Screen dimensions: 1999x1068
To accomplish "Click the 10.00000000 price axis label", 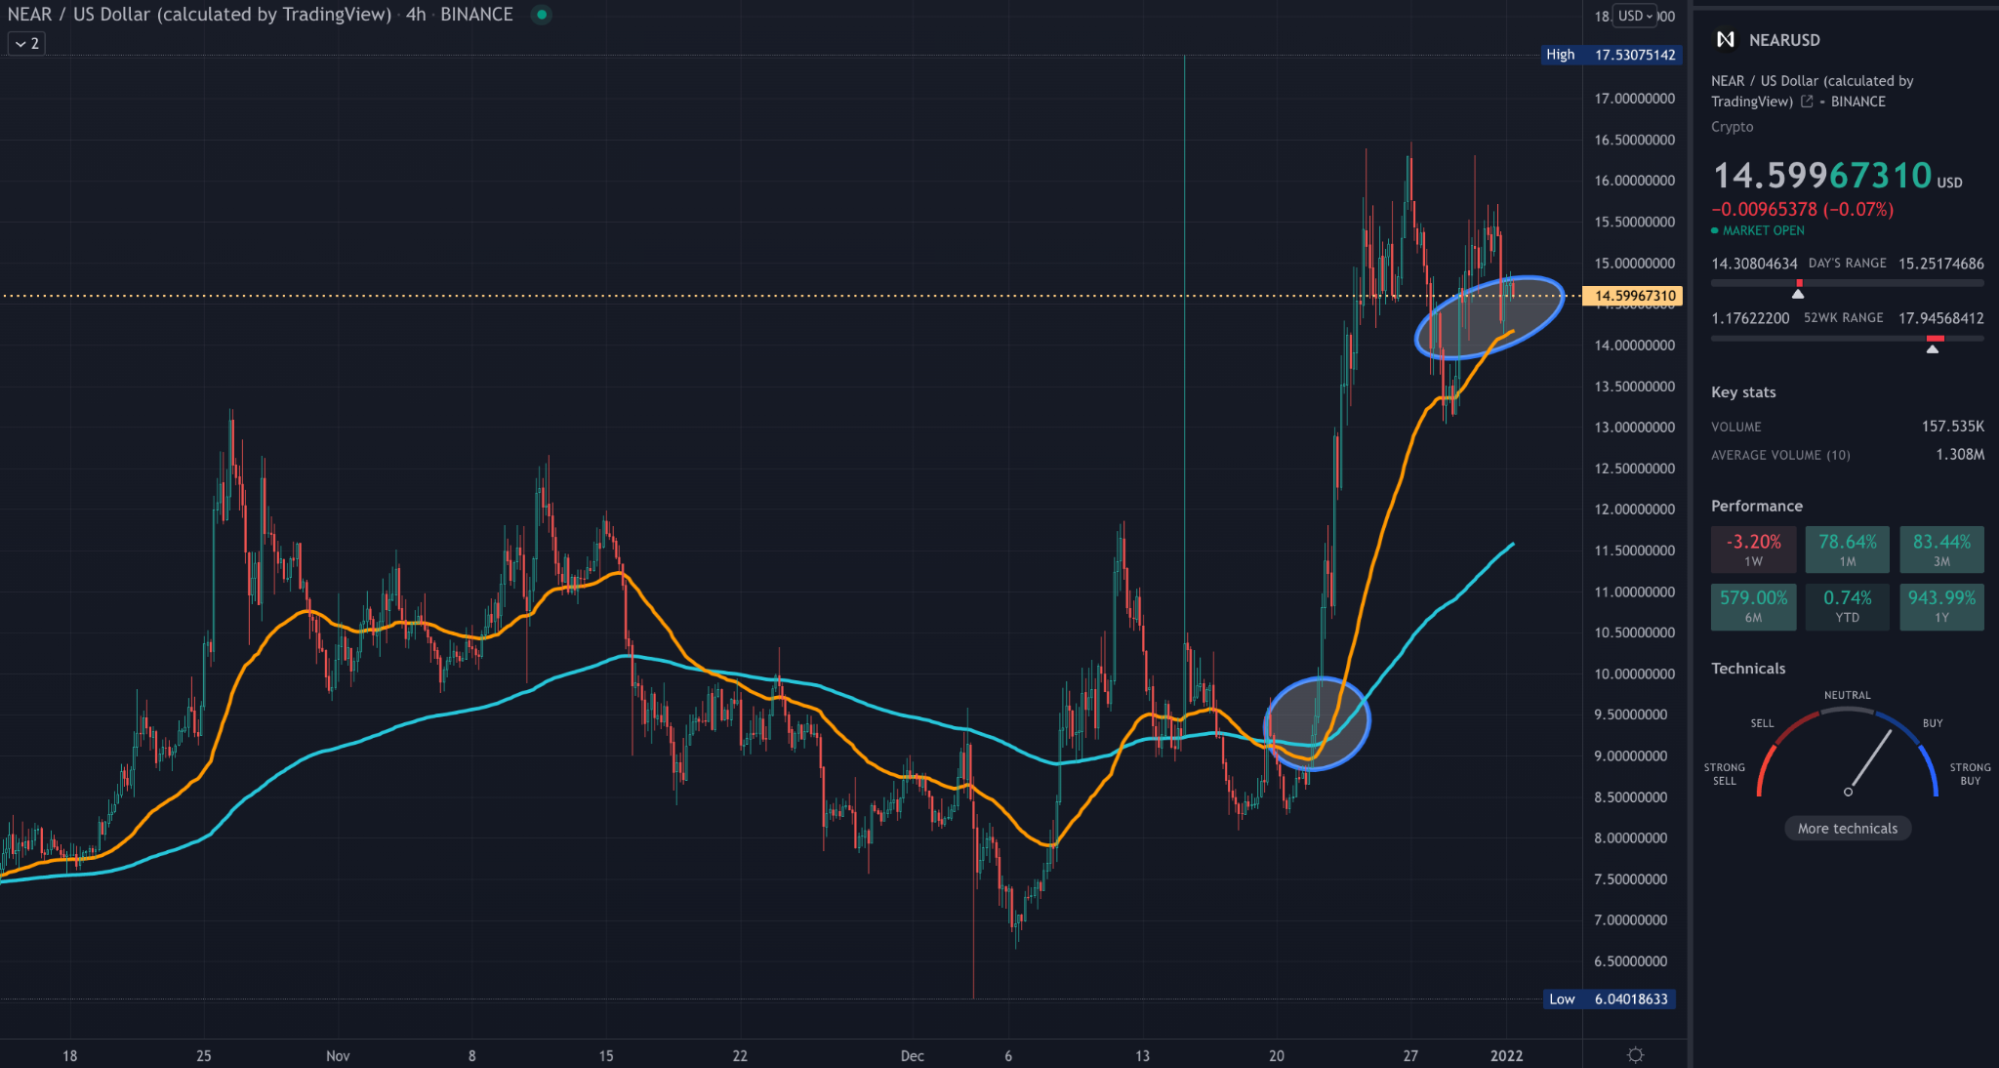I will (1634, 674).
